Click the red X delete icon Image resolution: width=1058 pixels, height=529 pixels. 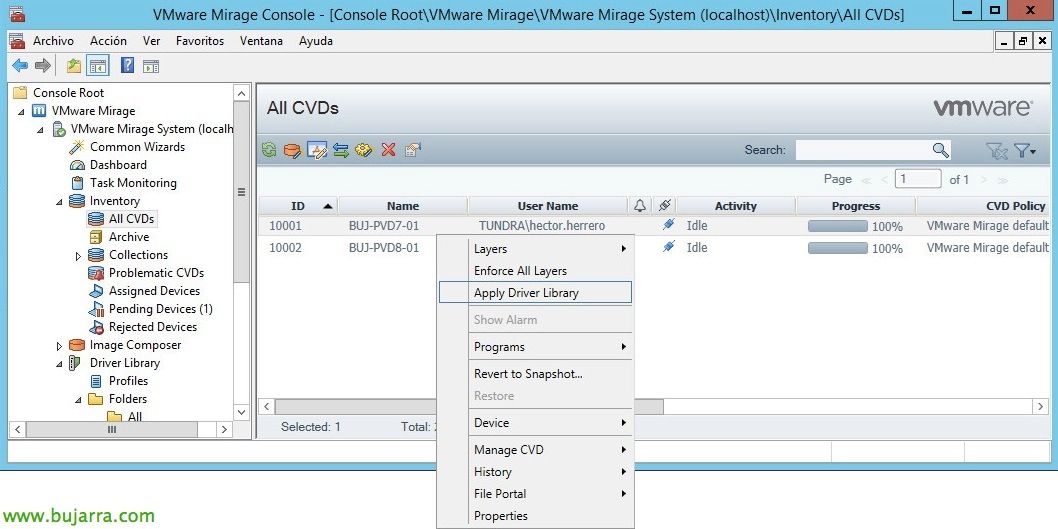click(388, 150)
